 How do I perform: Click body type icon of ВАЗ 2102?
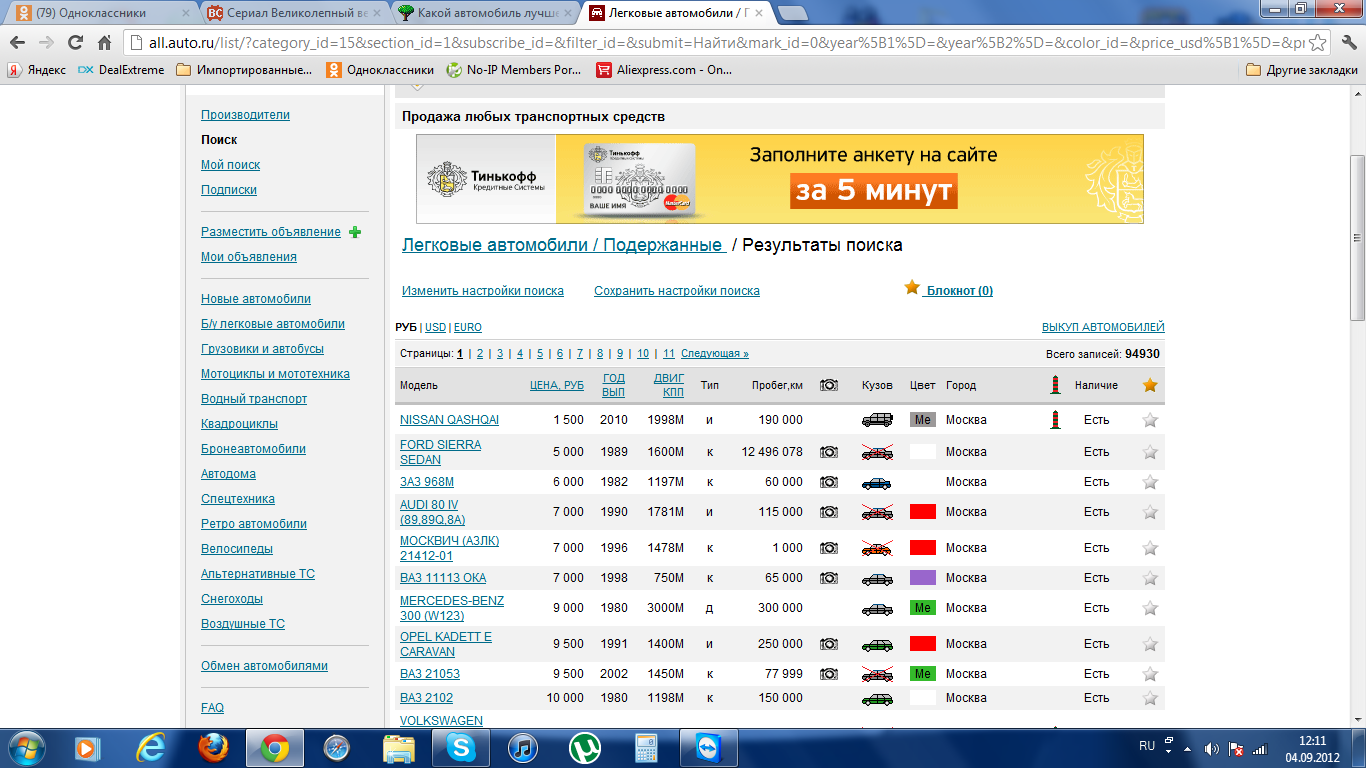point(877,698)
